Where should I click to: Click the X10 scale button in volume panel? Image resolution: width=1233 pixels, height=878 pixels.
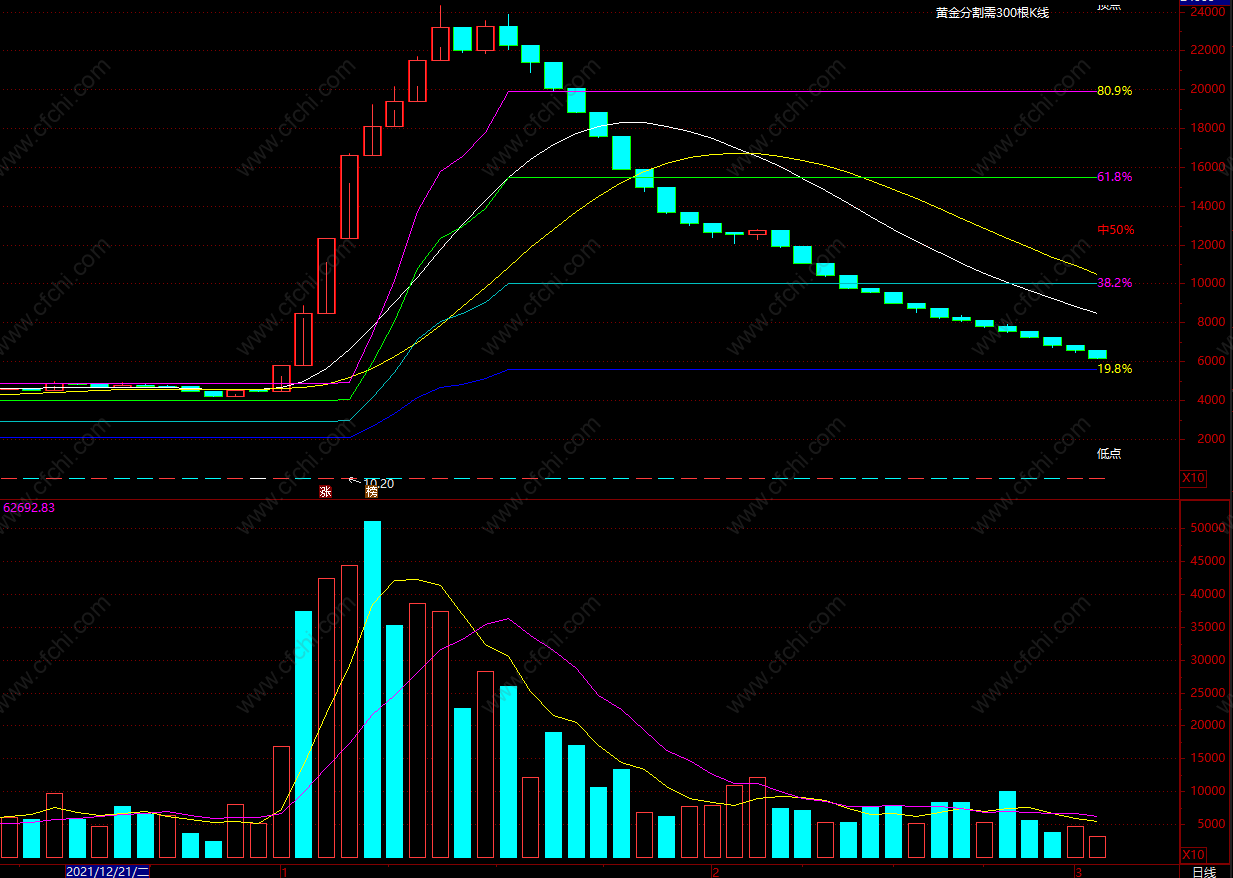(1194, 855)
